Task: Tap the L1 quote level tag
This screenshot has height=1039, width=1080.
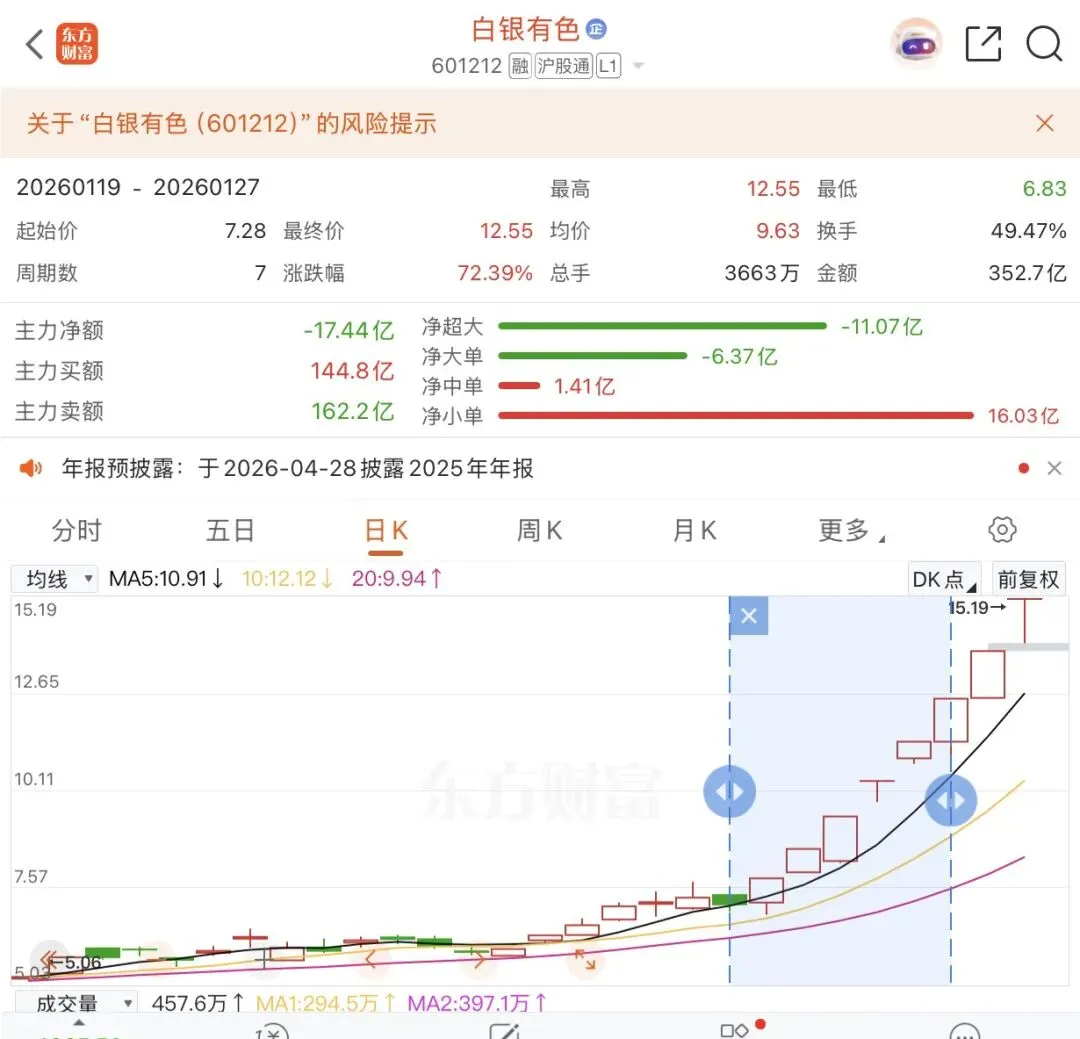Action: point(608,66)
